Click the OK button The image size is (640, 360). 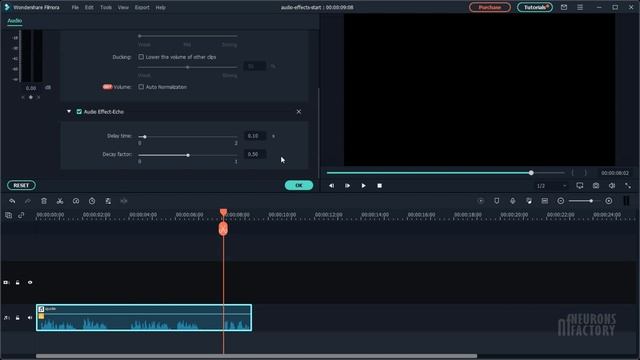pos(299,185)
